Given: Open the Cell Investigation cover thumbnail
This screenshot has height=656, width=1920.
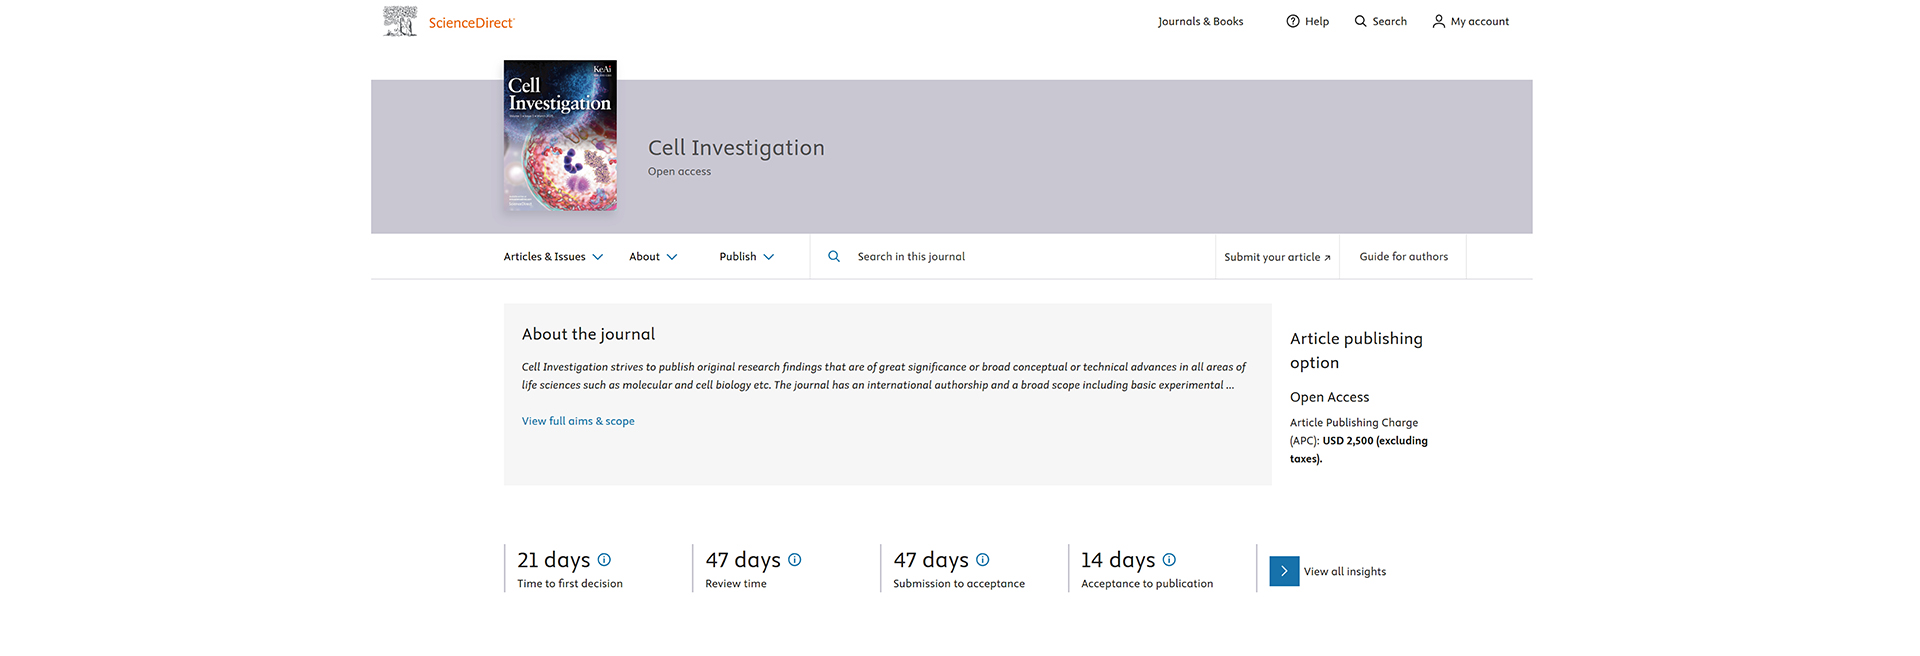Looking at the screenshot, I should (560, 135).
